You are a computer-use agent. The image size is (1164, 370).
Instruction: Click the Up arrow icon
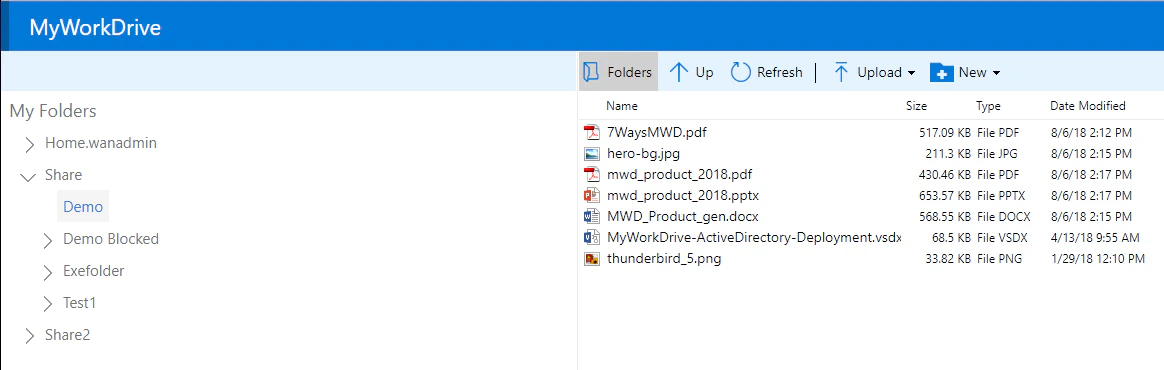(x=679, y=72)
